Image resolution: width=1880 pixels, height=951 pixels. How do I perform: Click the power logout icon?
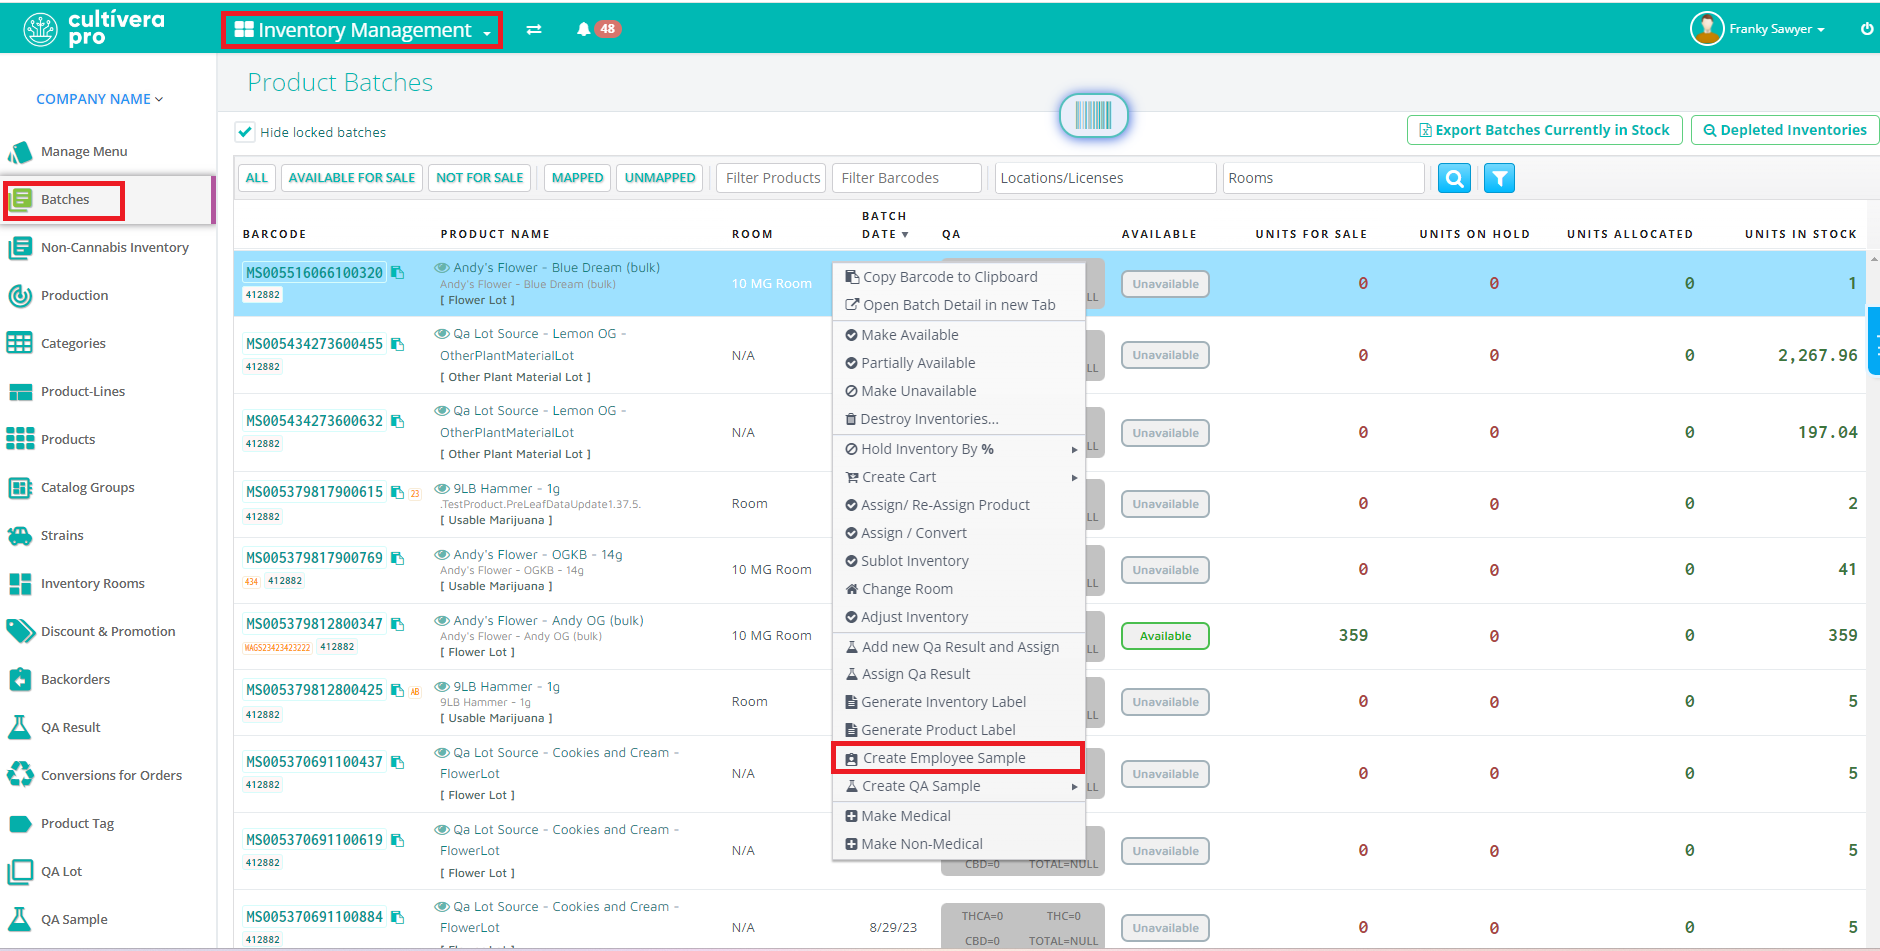[1866, 29]
